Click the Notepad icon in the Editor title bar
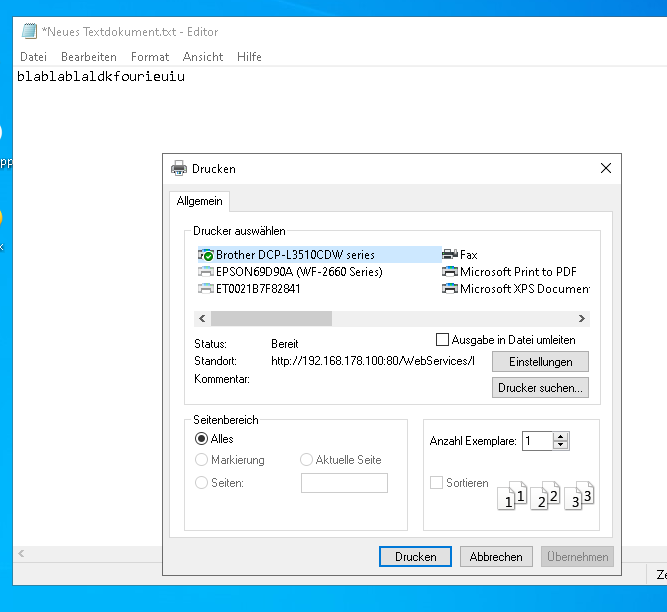The image size is (667, 612). tap(29, 31)
